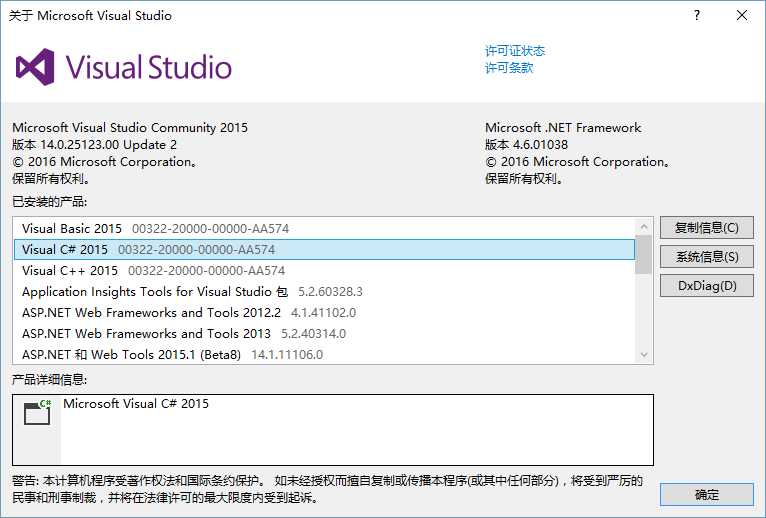
Task: Click the version text 14.0.25123.00 Update 2
Action: click(94, 145)
